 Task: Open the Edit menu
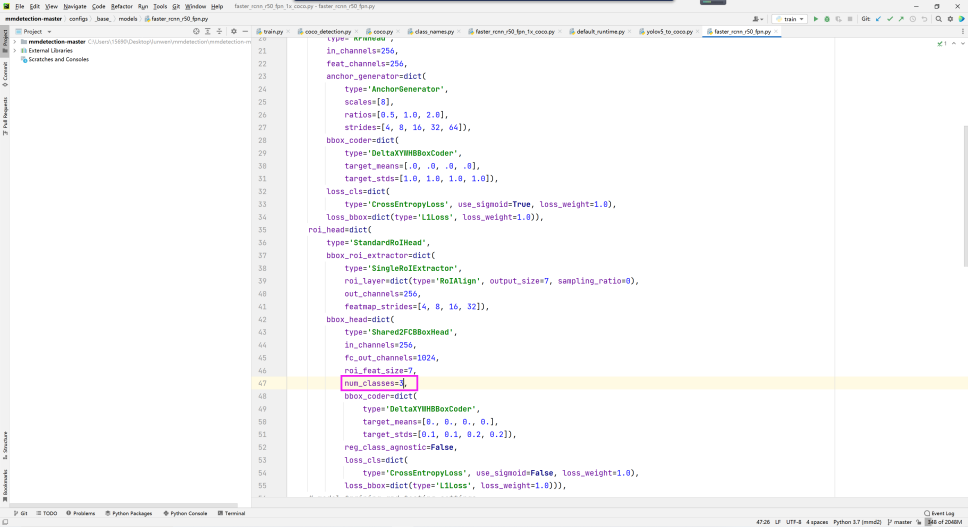[35, 6]
